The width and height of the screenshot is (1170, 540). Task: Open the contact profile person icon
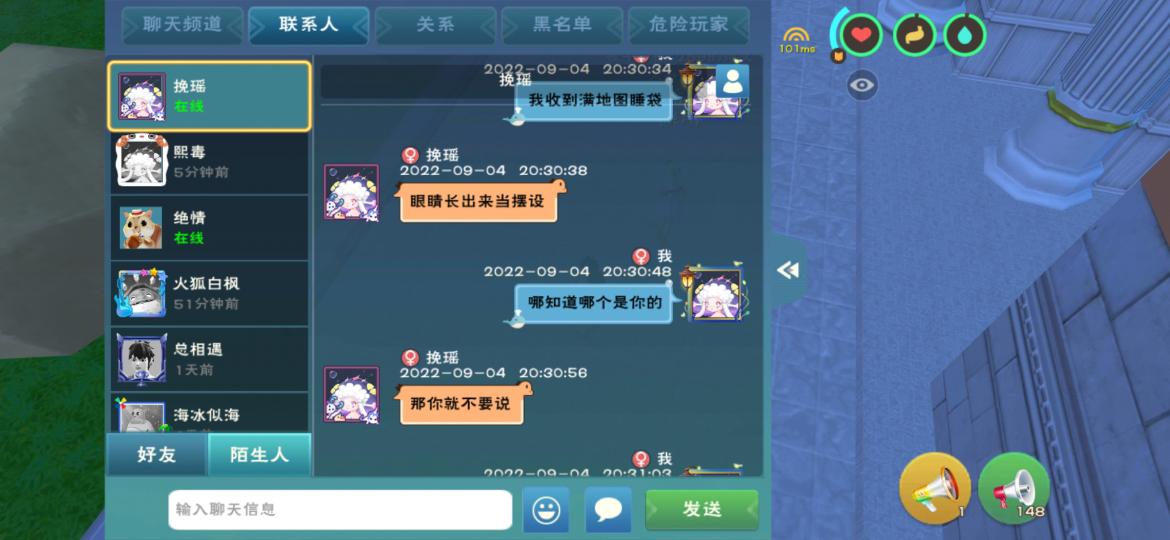(733, 81)
